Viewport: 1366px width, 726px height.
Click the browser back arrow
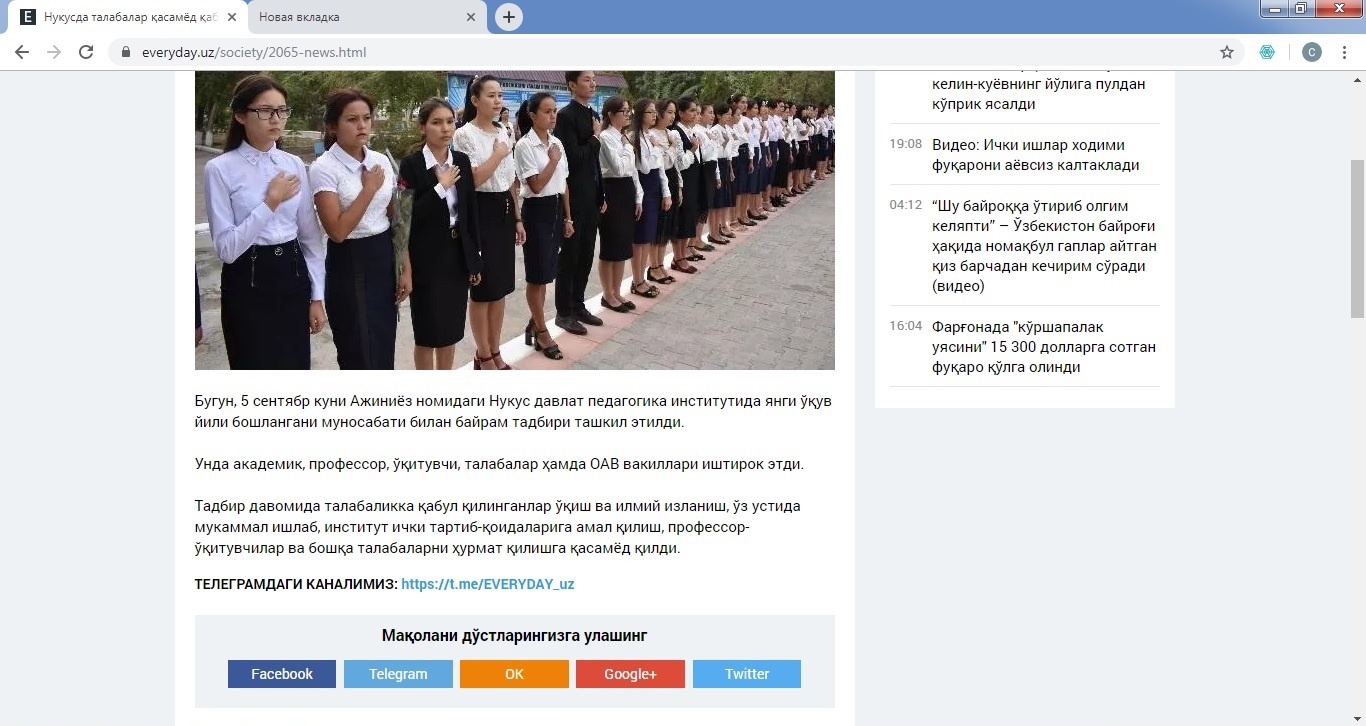(22, 52)
